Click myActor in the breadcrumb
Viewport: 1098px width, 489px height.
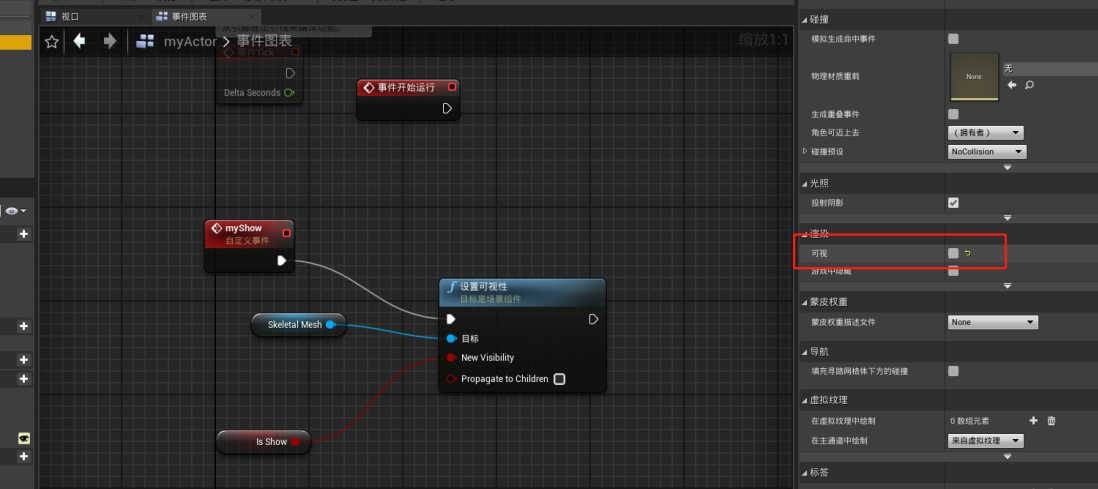(x=189, y=41)
